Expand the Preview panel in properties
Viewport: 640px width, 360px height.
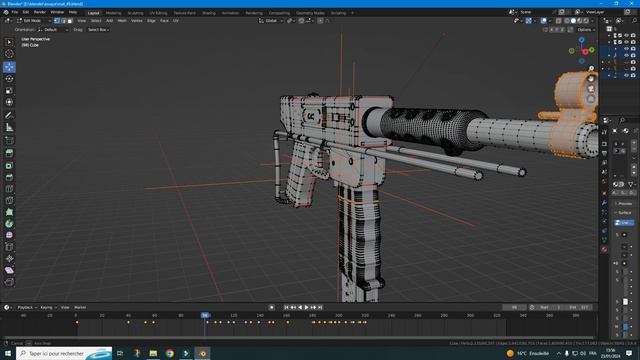[624, 203]
